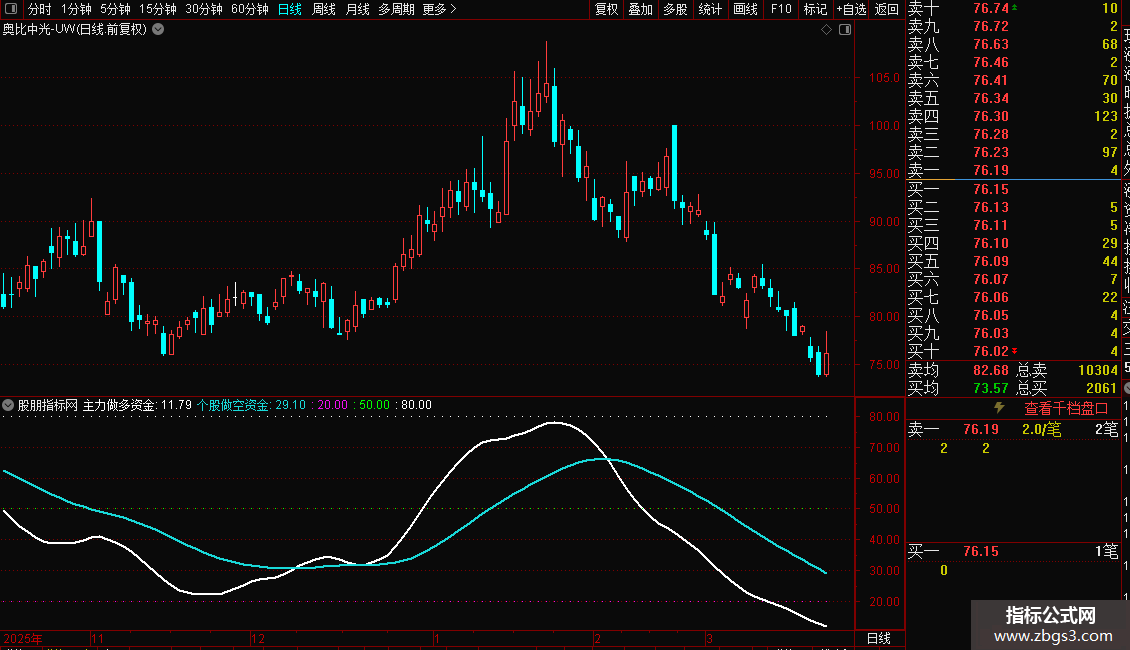1130x650 pixels.
Task: Click the 标记 mark button
Action: click(815, 9)
